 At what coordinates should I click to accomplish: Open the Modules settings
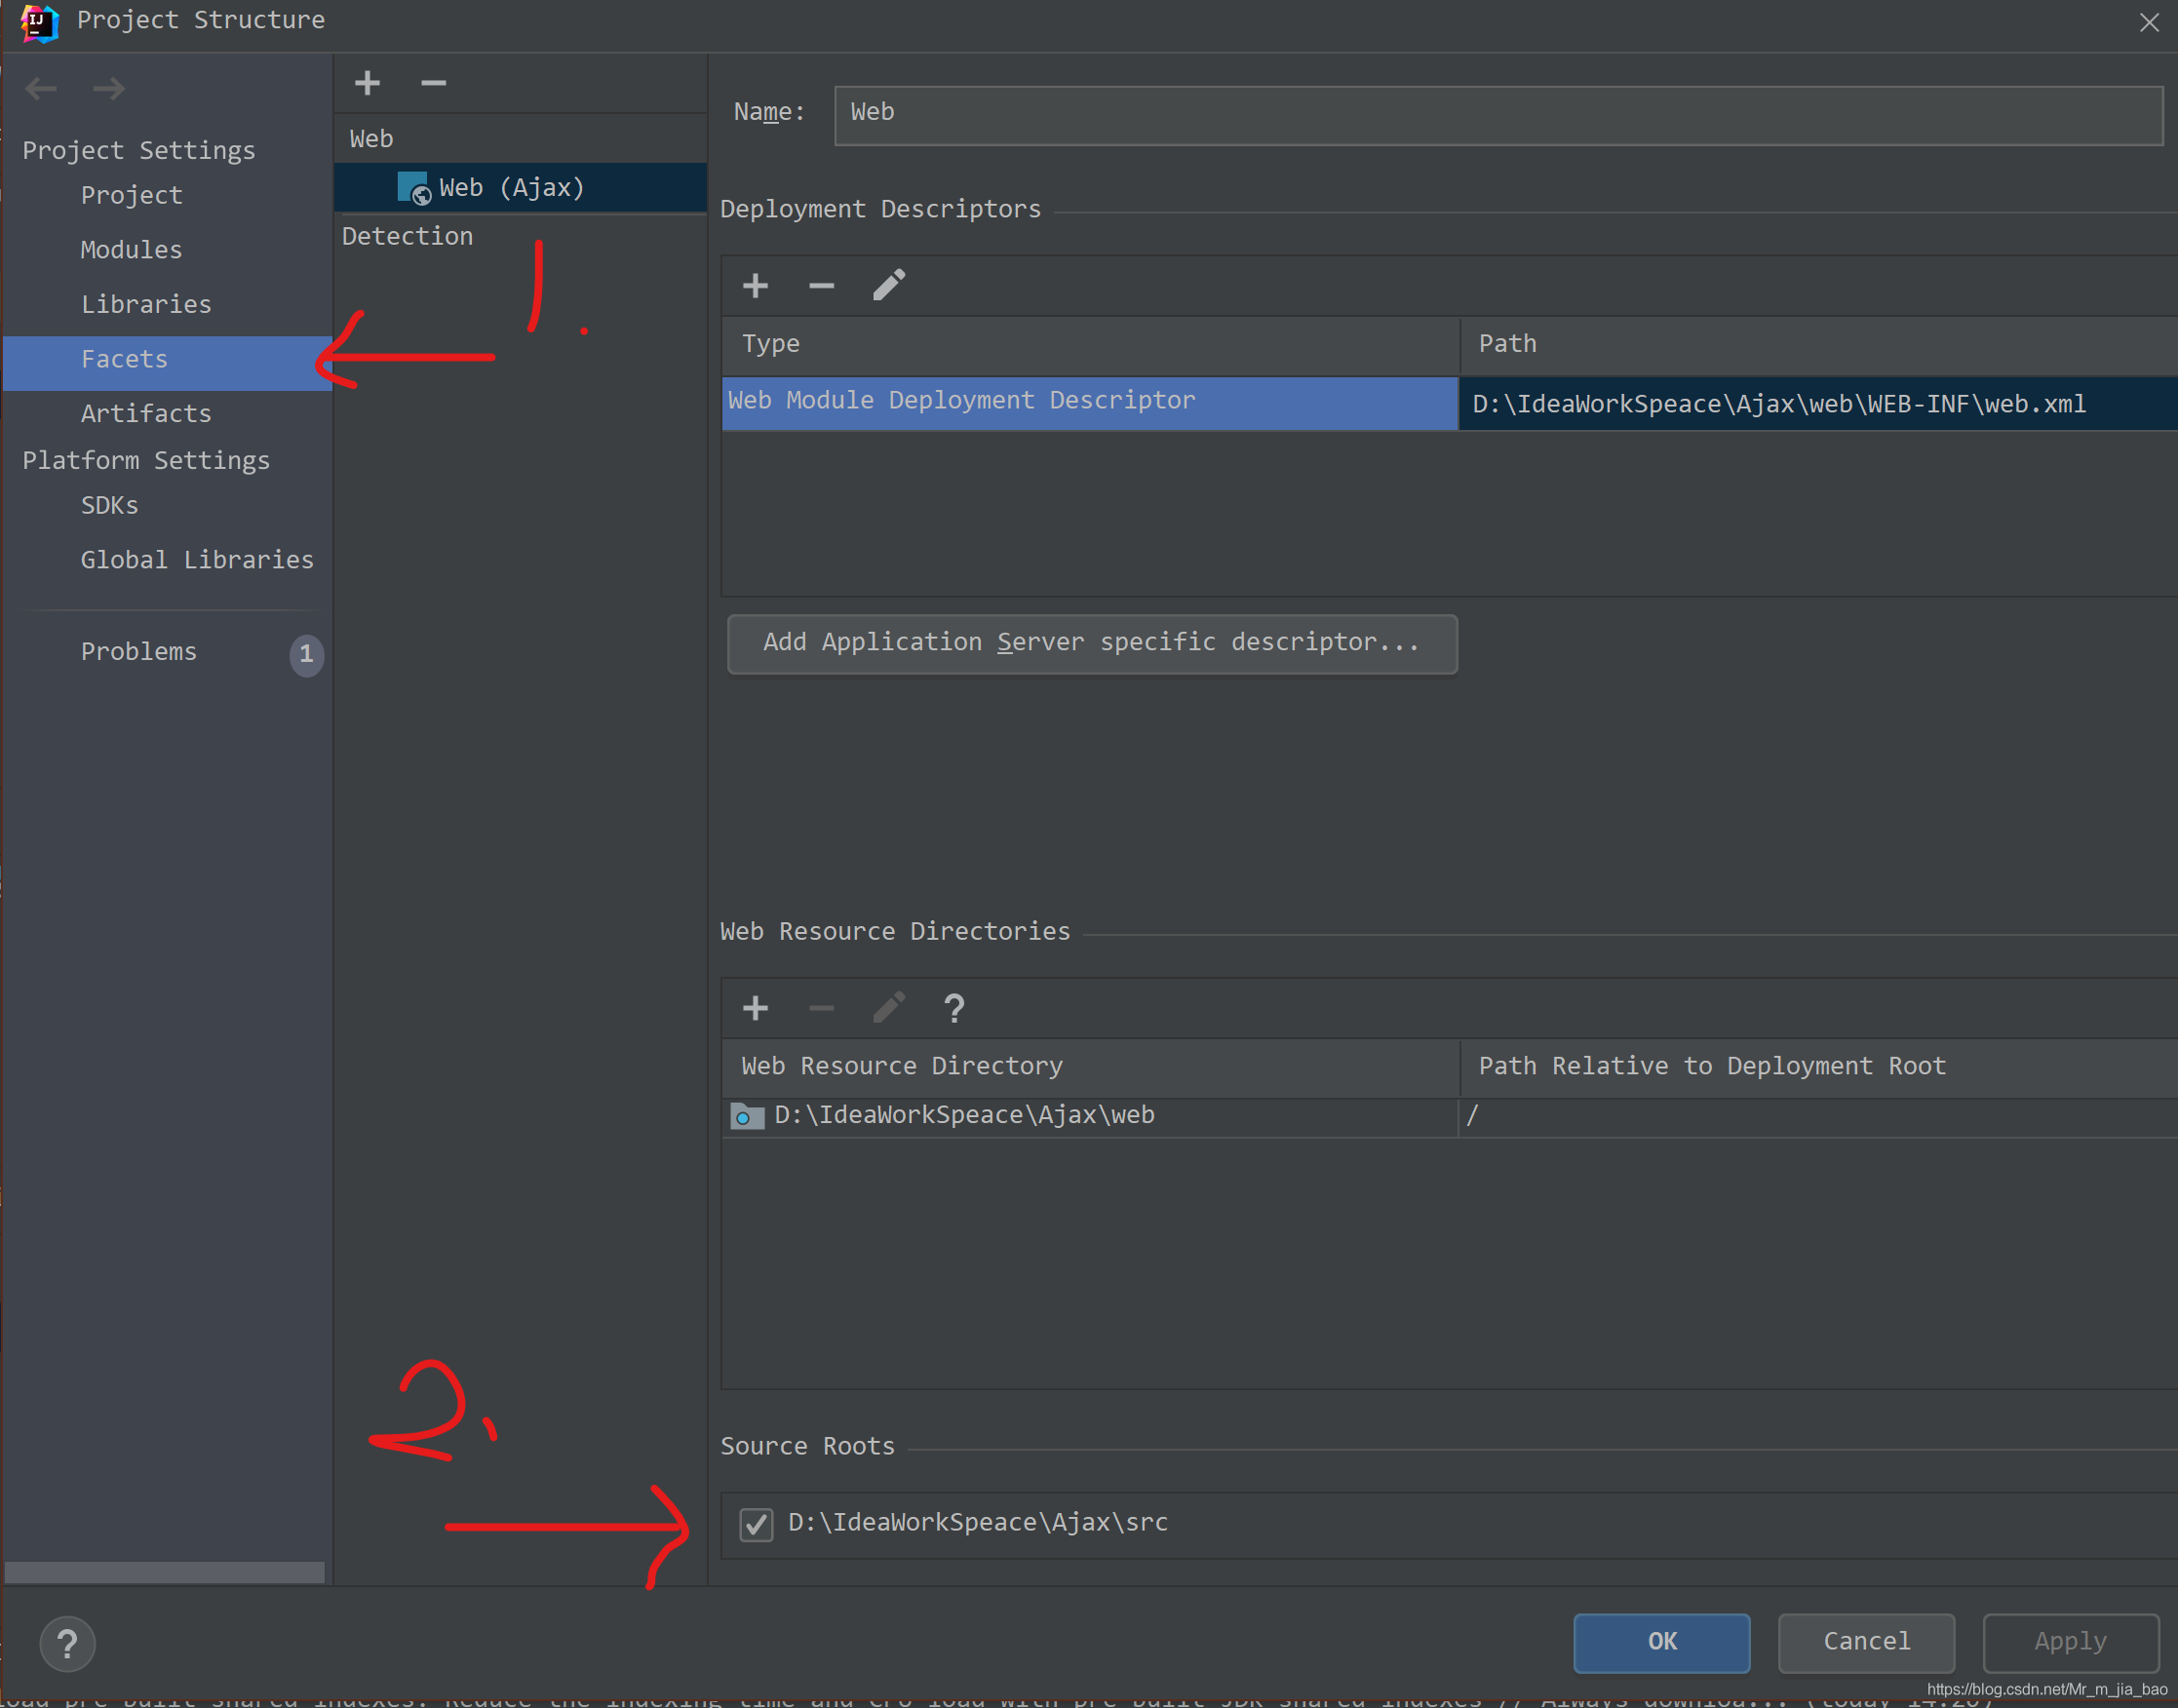(x=131, y=250)
